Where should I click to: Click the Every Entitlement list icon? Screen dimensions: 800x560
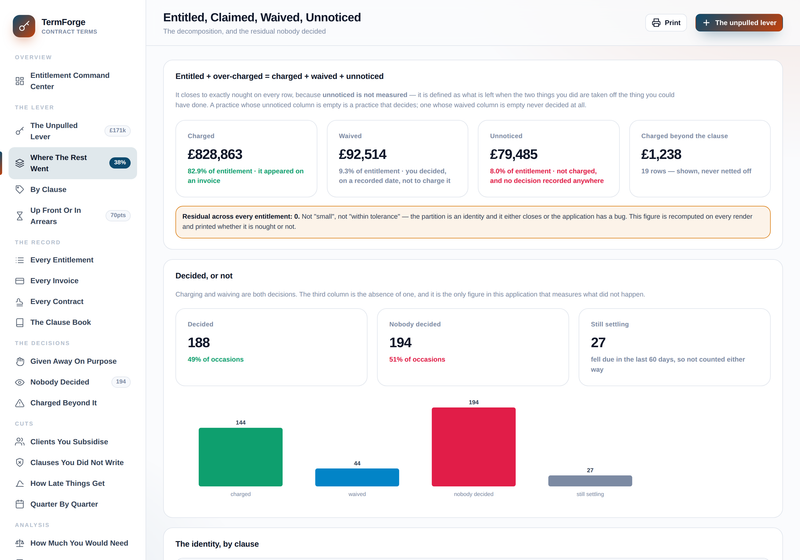(x=19, y=260)
